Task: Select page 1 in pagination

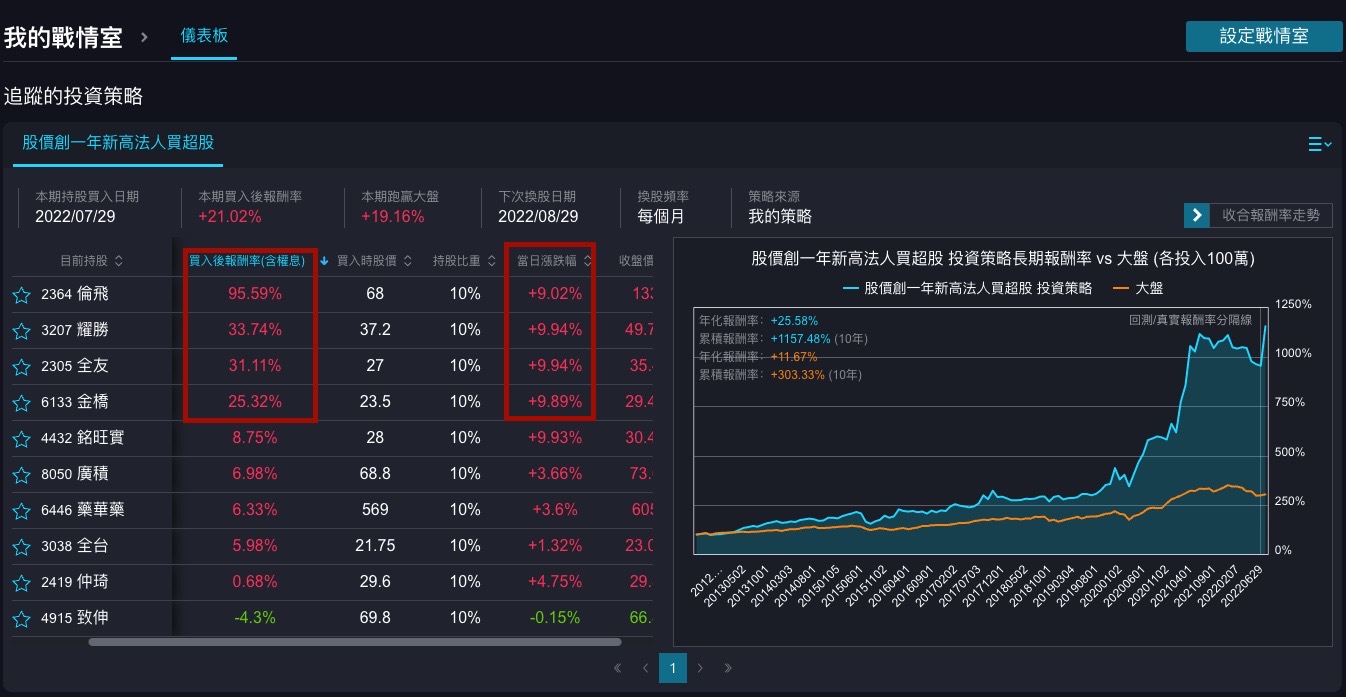Action: point(673,668)
